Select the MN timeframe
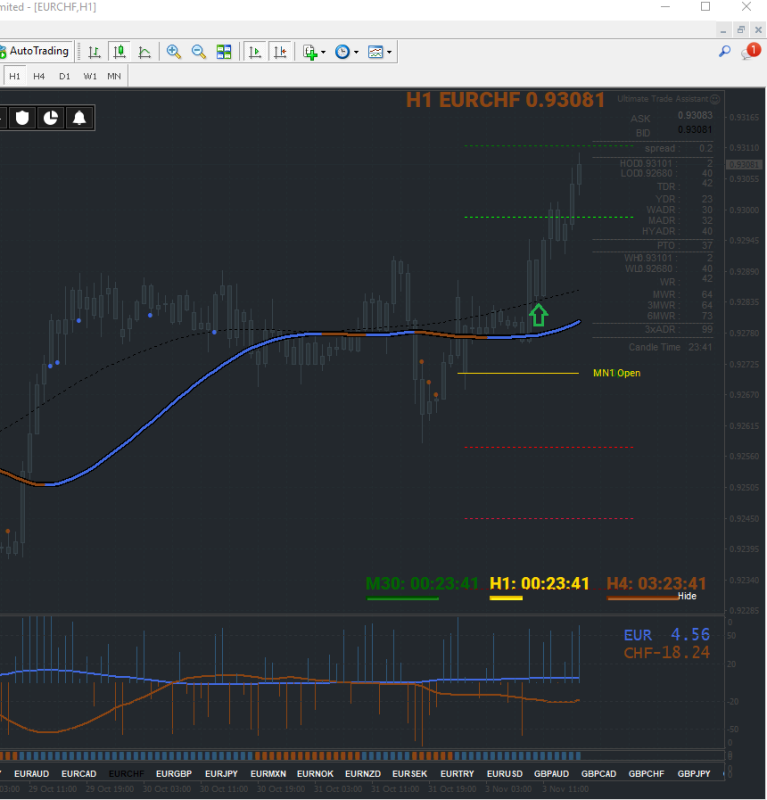767x800 pixels. click(114, 76)
